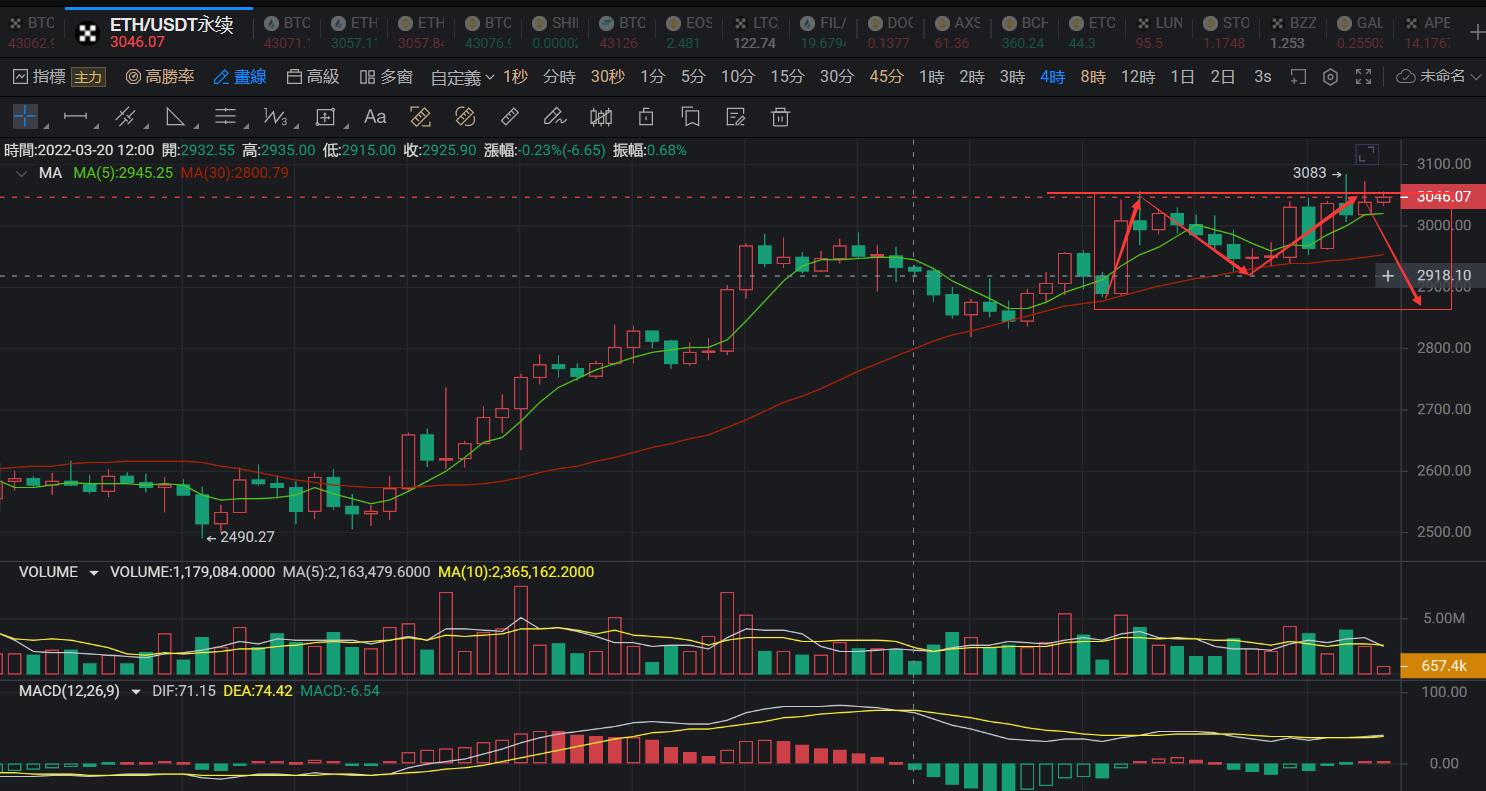Select the Fibonacci lines drawing tool
The height and width of the screenshot is (791, 1486).
click(225, 117)
